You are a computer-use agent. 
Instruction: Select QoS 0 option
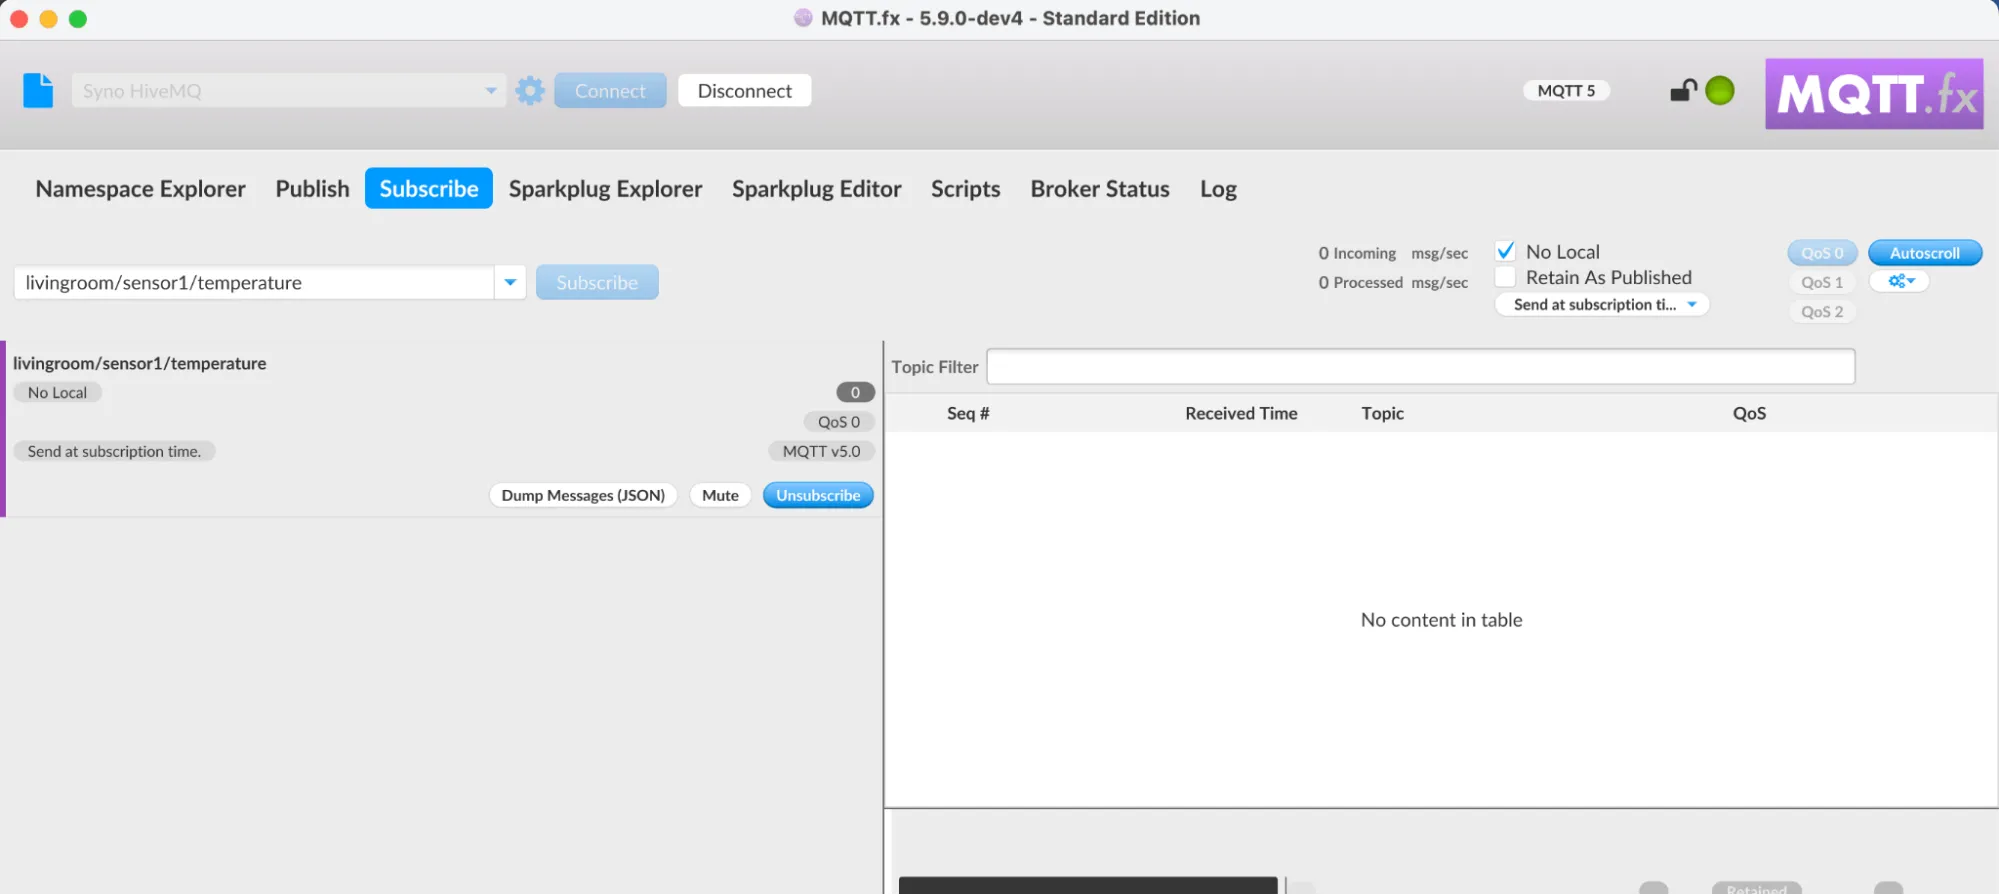click(x=1822, y=253)
